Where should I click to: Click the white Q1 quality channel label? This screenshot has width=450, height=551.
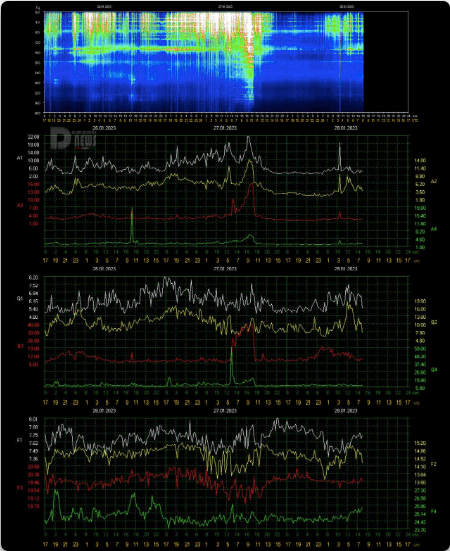click(20, 298)
